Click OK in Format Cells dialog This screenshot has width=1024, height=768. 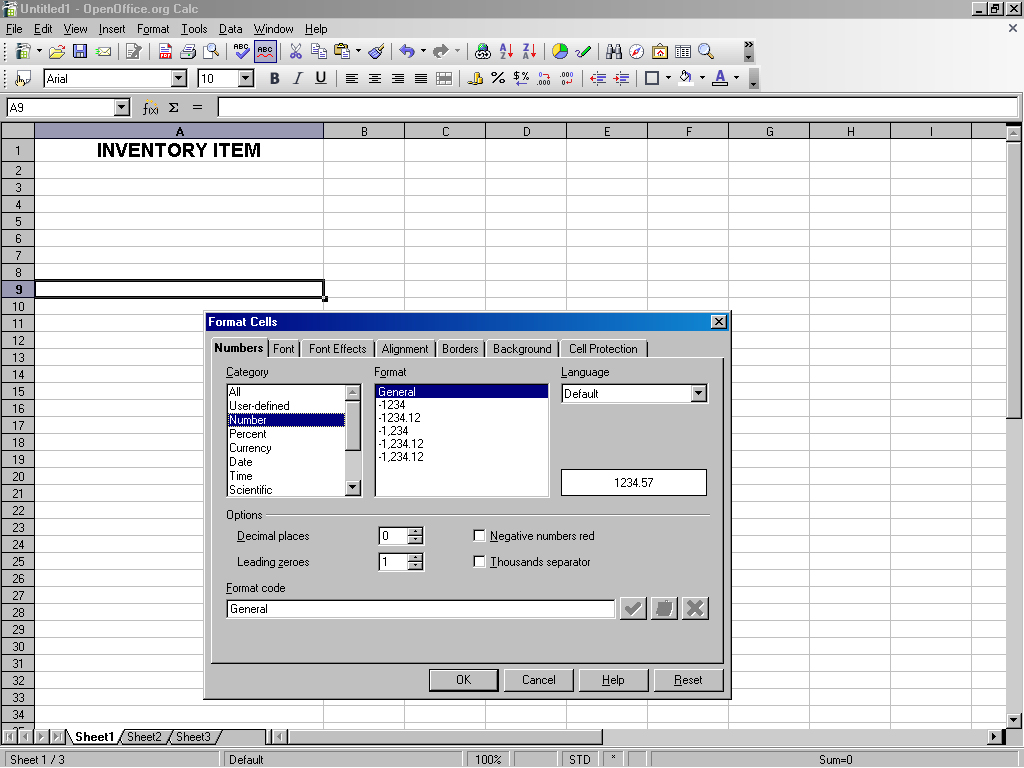pos(463,680)
